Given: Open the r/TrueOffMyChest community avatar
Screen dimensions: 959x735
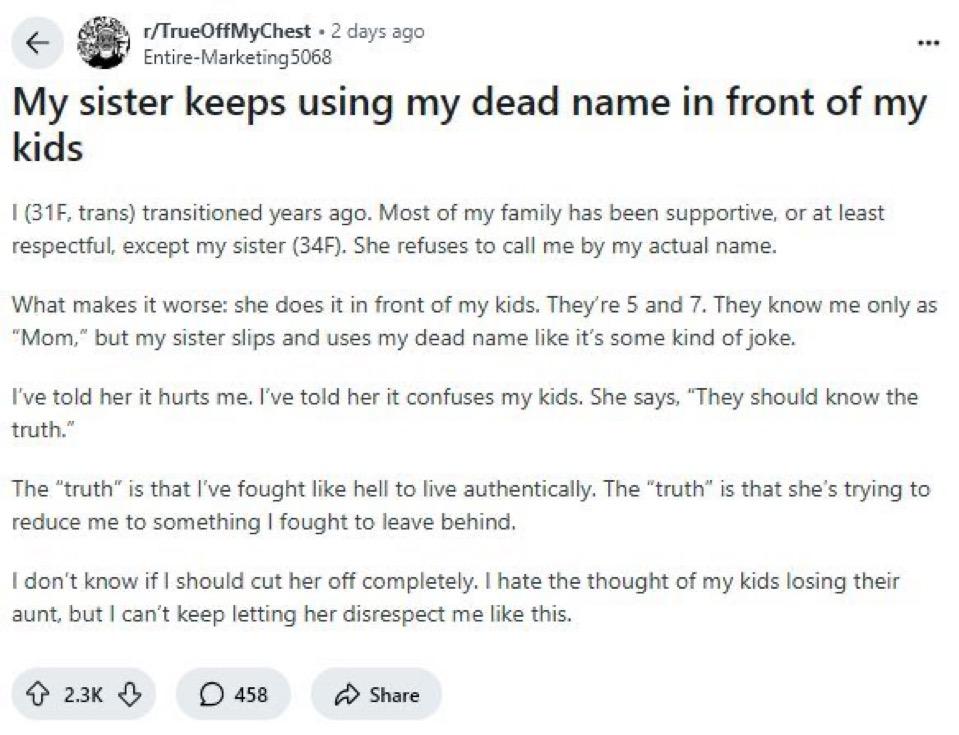Looking at the screenshot, I should (105, 42).
